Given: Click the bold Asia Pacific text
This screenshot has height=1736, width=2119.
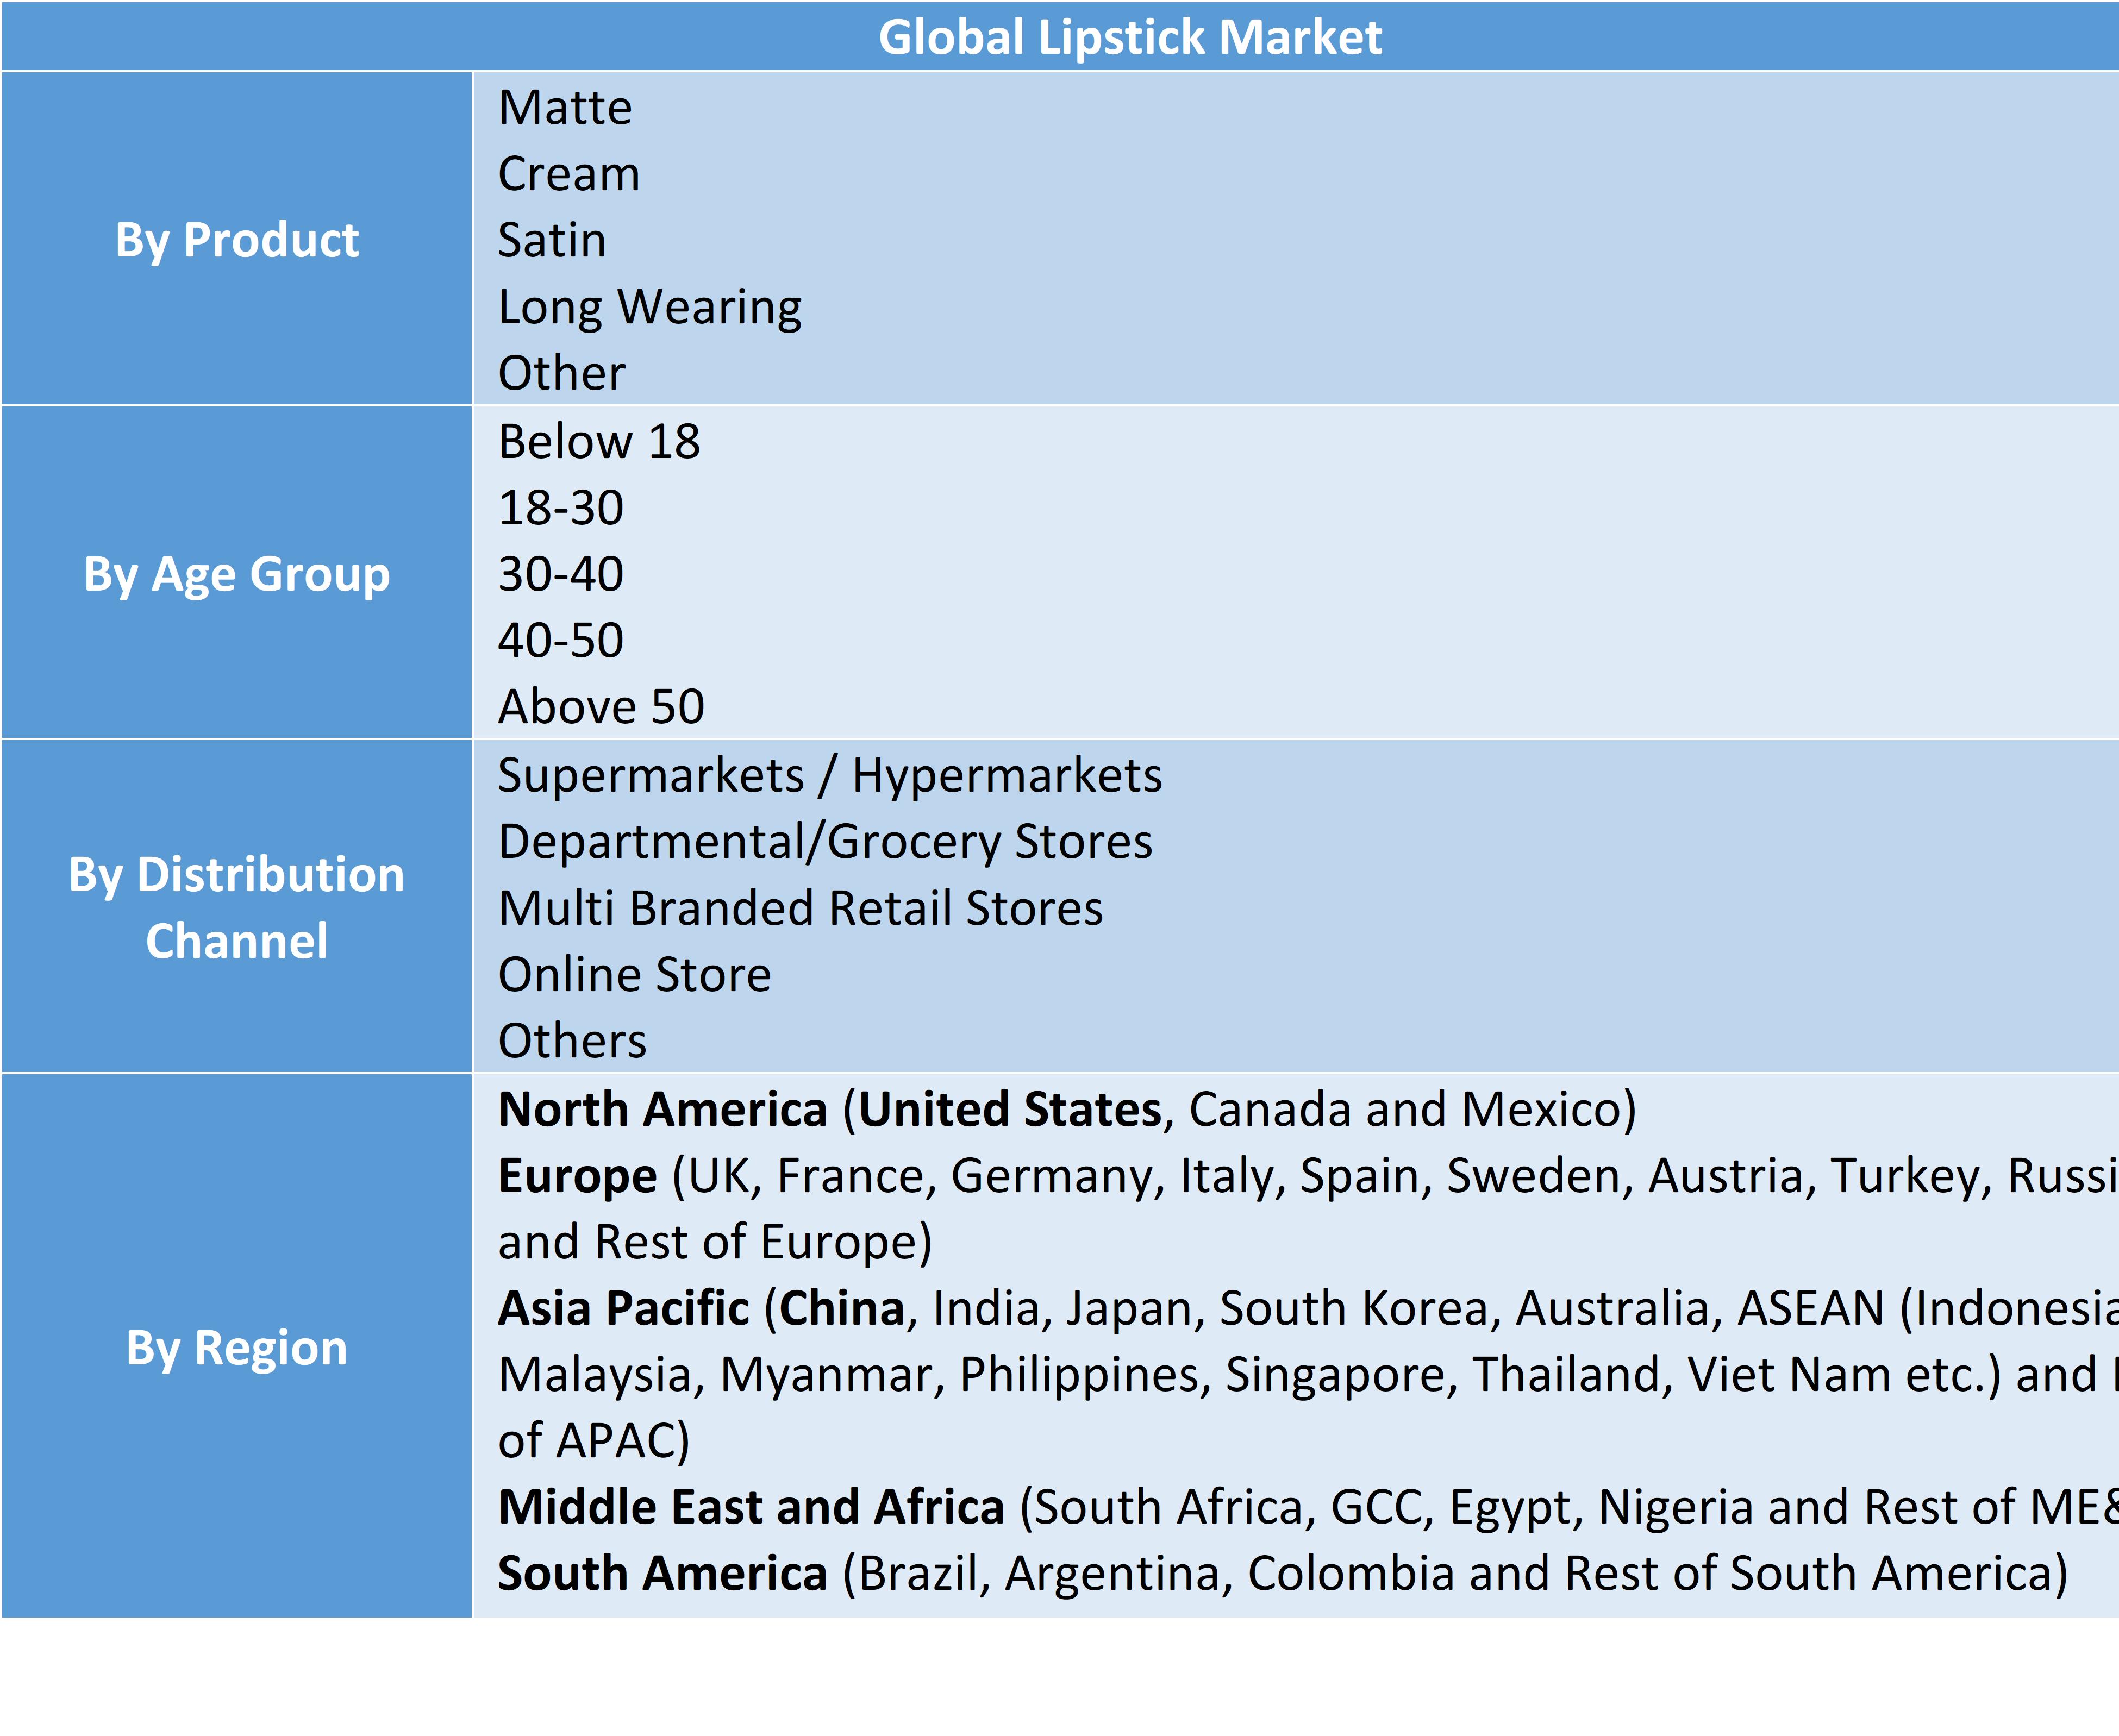Looking at the screenshot, I should click(623, 1309).
